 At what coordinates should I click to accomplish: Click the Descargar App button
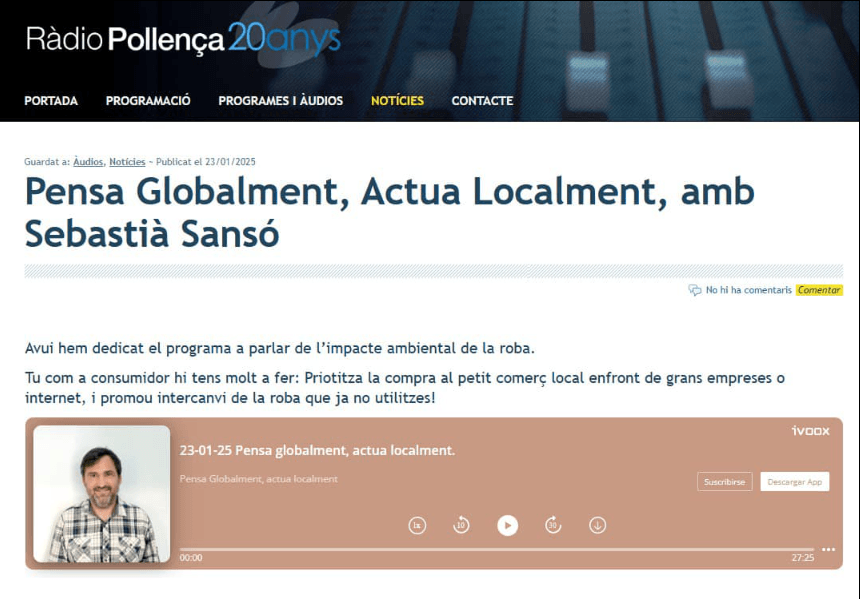click(x=794, y=481)
